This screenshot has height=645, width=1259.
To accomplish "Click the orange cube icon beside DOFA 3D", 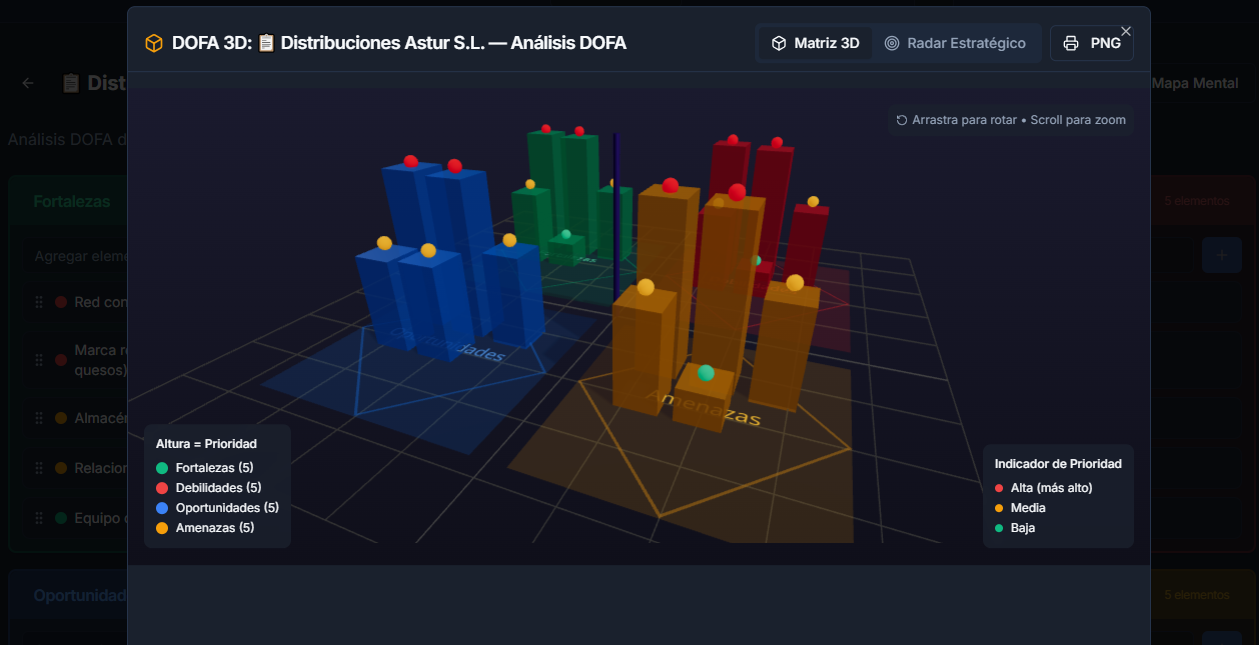I will (x=154, y=43).
